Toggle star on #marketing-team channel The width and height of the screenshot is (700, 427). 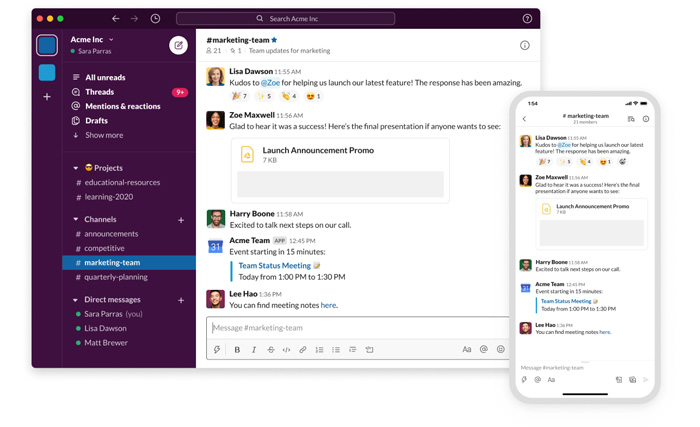(x=275, y=40)
